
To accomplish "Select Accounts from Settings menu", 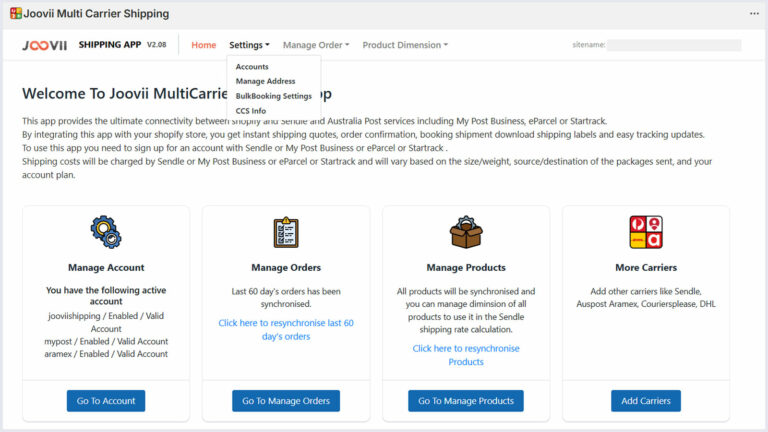I will pyautogui.click(x=252, y=67).
